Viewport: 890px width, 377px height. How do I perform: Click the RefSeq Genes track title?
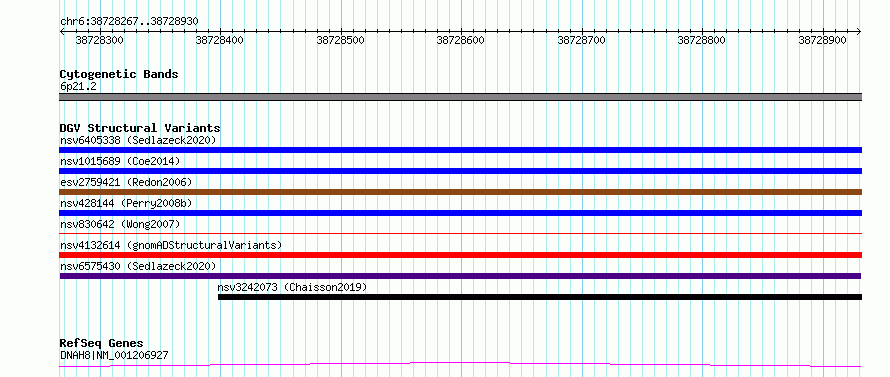click(x=101, y=344)
